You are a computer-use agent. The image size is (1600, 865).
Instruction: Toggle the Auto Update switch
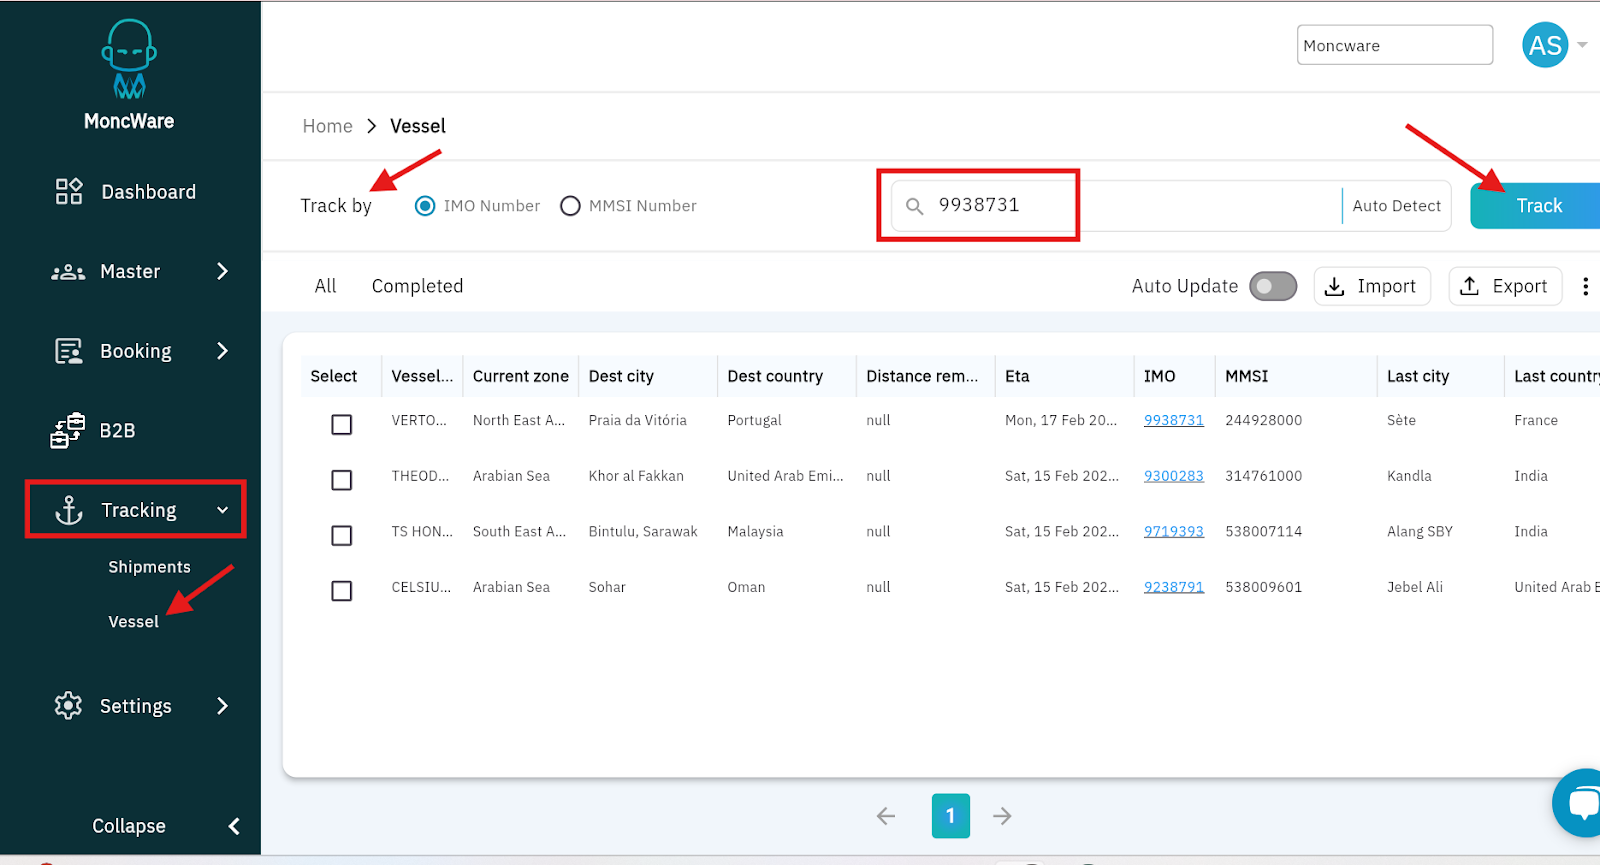click(1273, 287)
